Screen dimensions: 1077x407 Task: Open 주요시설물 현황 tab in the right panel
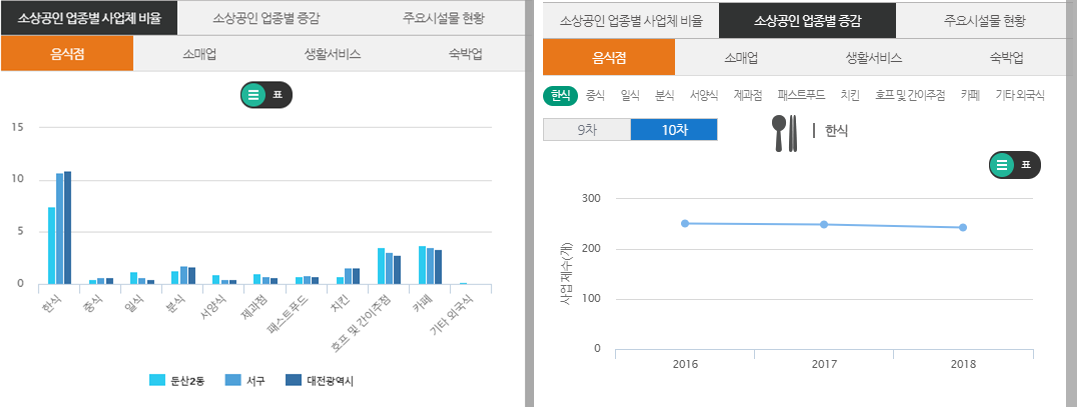[984, 20]
